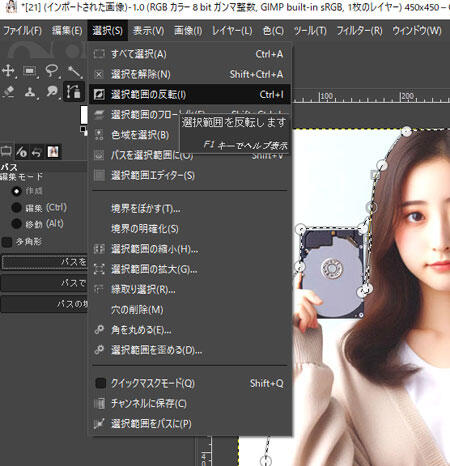Close the open 選択(S) menu

coord(107,31)
